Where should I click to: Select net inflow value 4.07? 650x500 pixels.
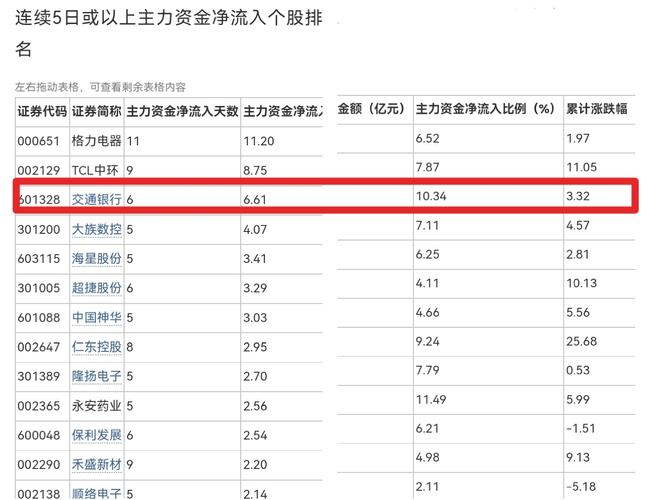[255, 229]
